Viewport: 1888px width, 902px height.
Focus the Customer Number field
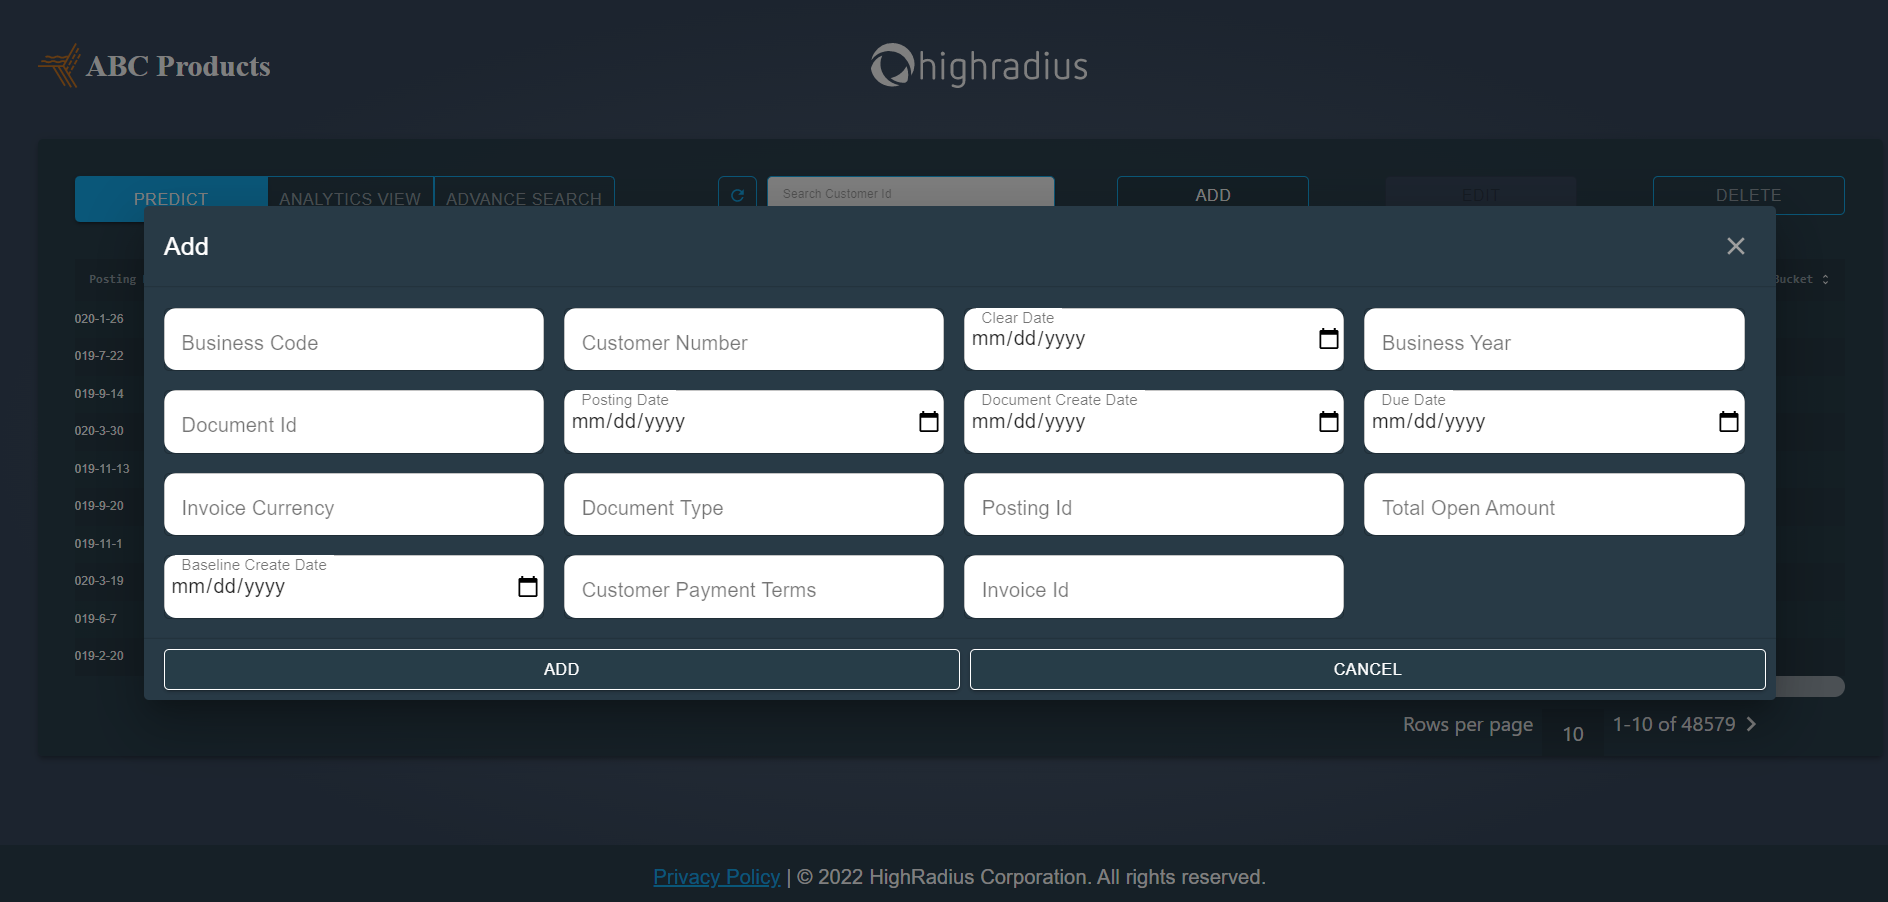pos(753,339)
